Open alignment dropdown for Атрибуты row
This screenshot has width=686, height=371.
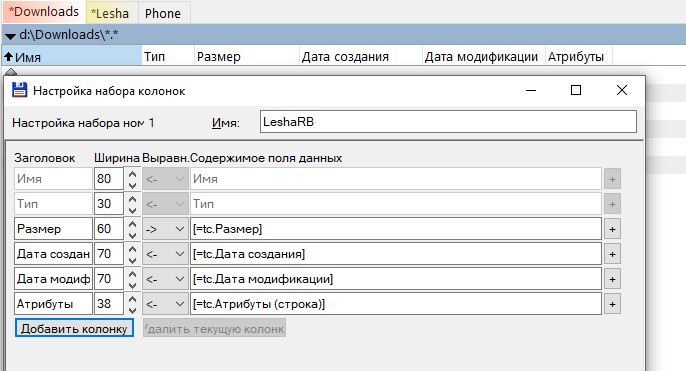click(165, 304)
